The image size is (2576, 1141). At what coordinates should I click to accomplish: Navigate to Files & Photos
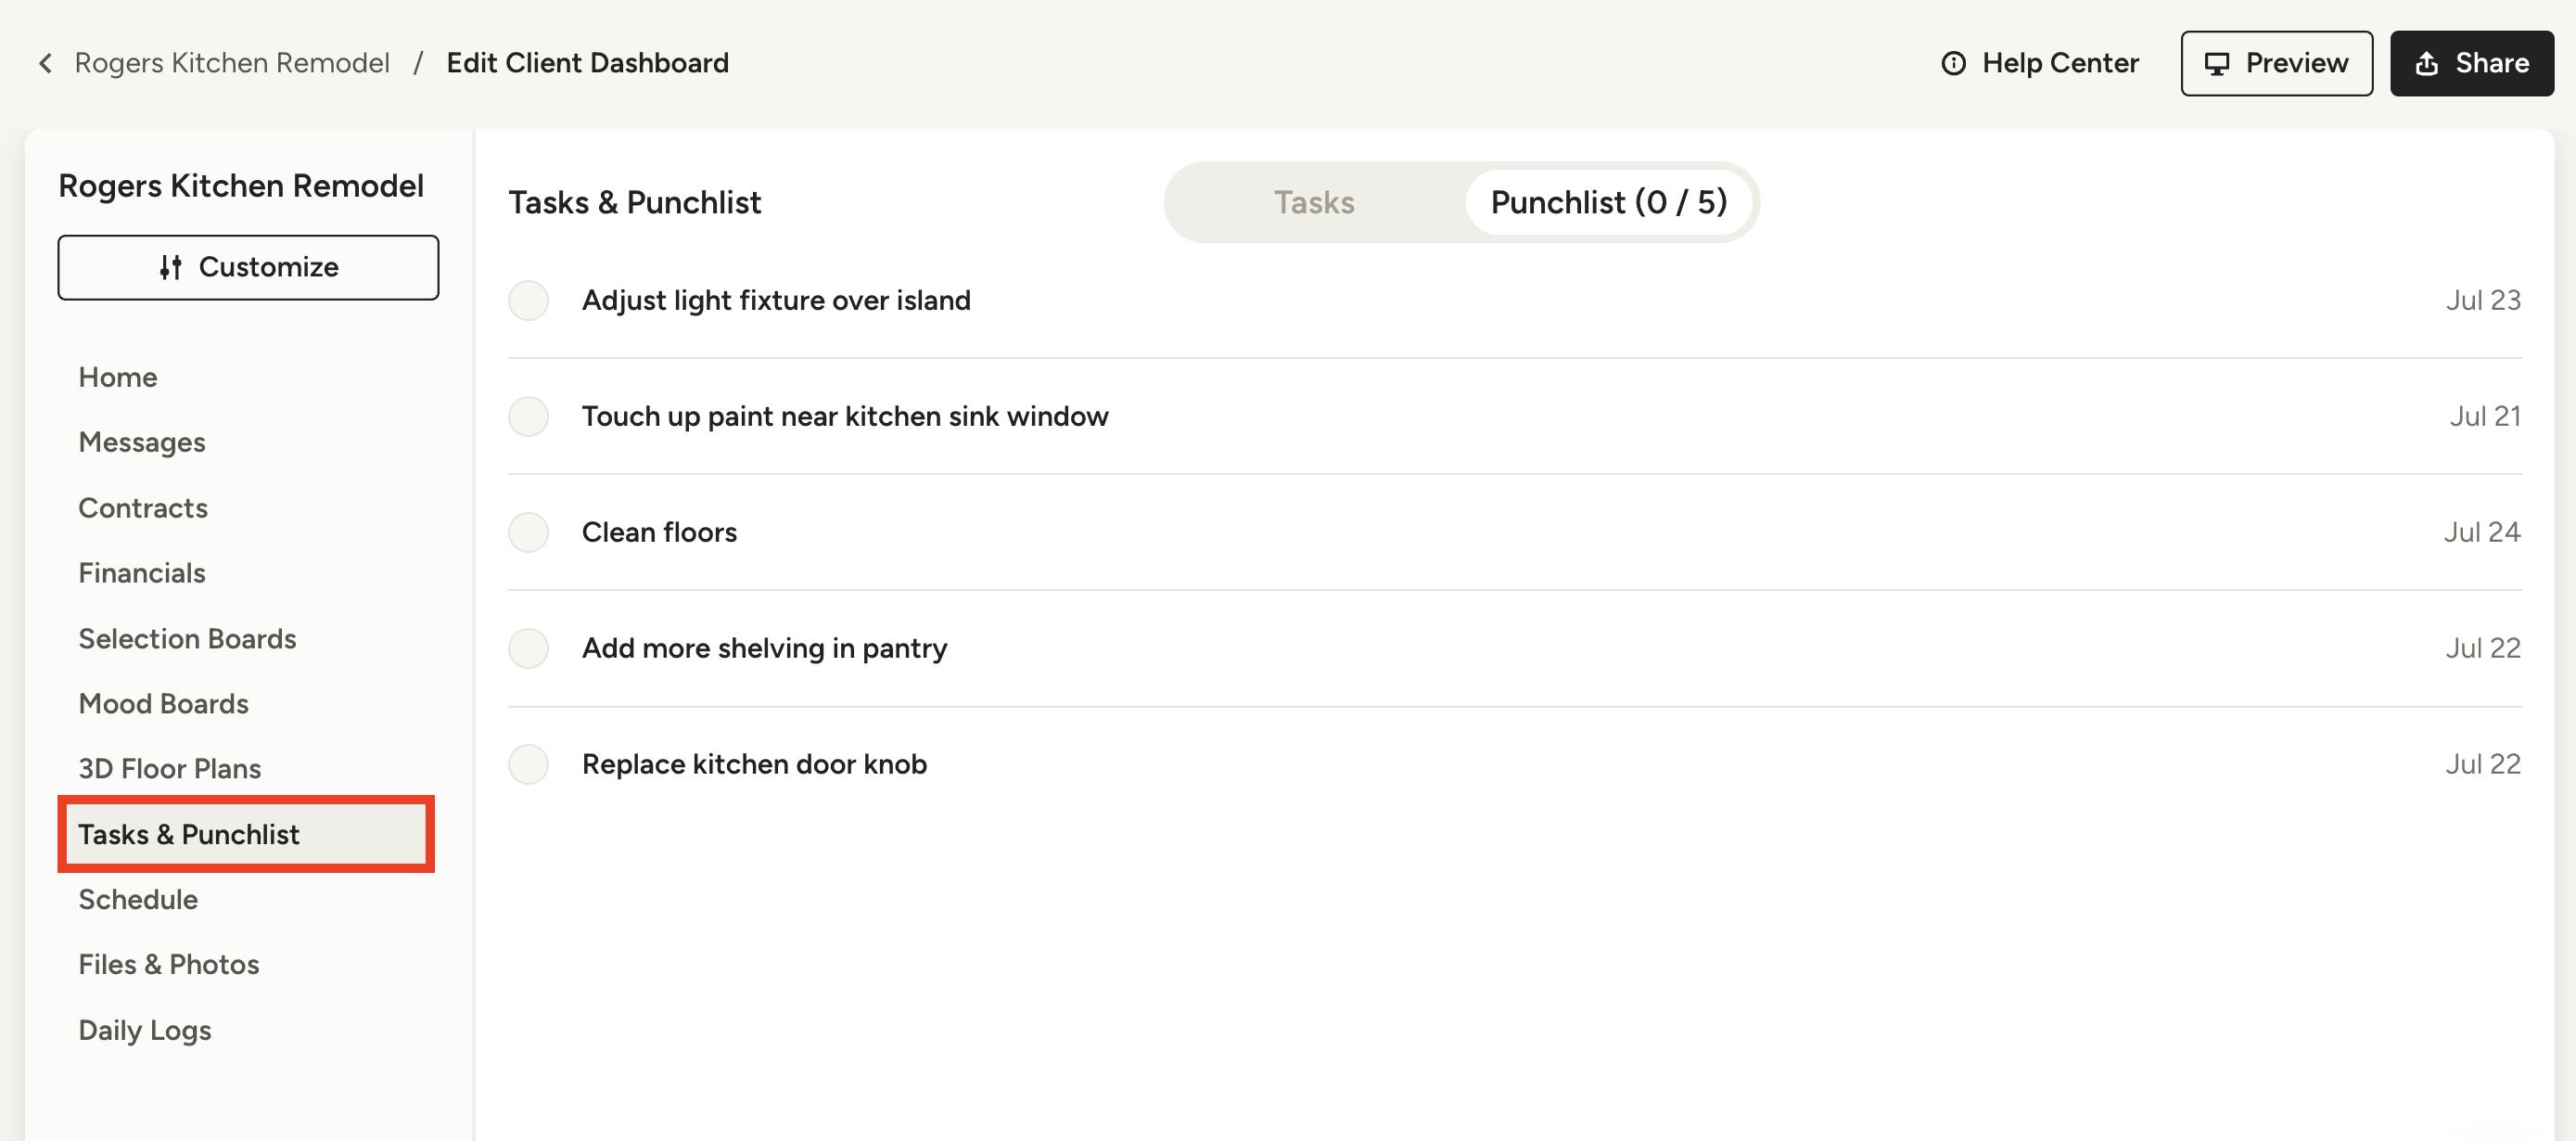coord(169,964)
